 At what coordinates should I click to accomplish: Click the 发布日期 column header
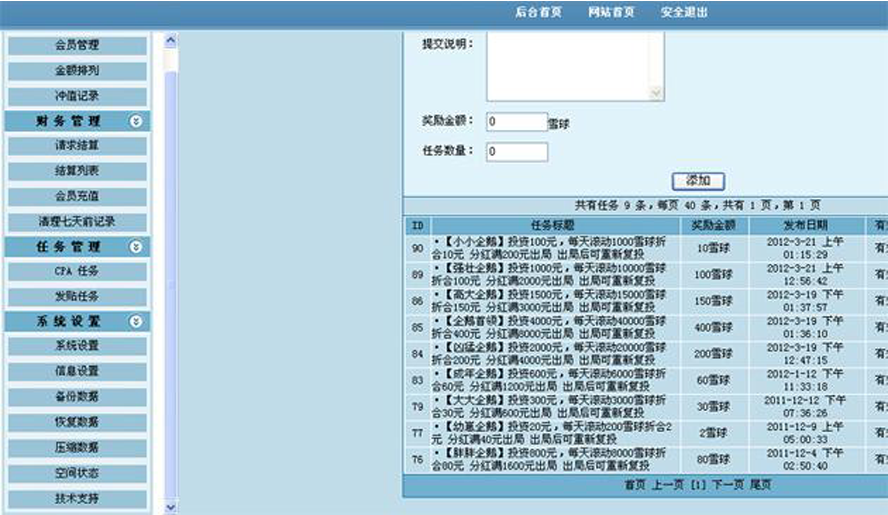(806, 225)
